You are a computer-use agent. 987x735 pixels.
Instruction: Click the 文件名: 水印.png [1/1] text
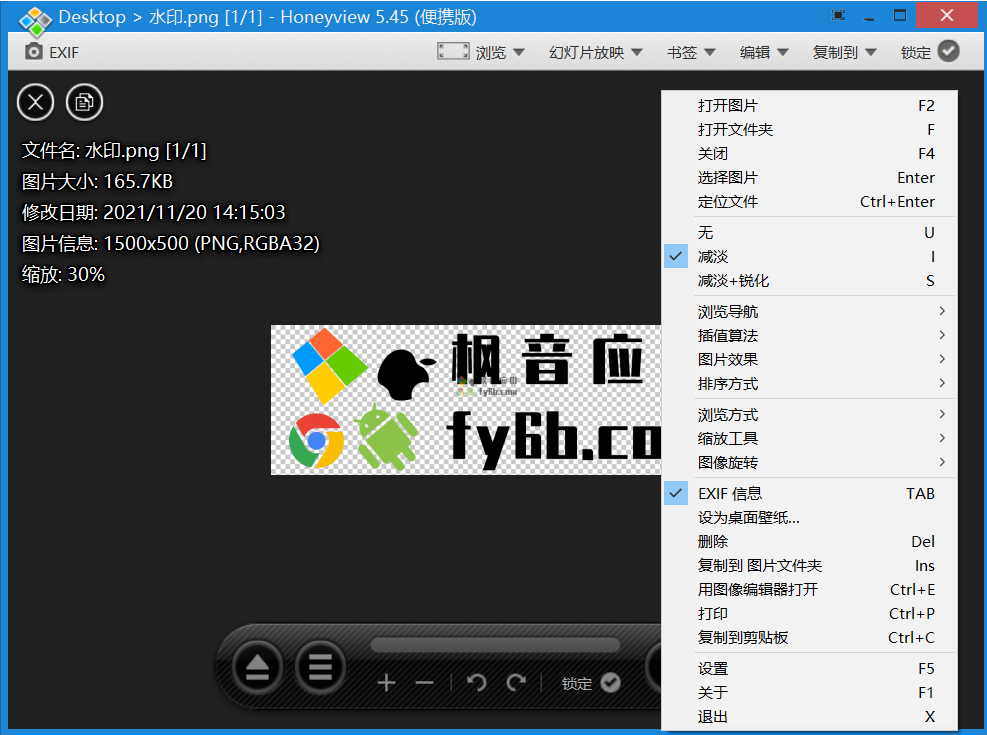pyautogui.click(x=114, y=150)
